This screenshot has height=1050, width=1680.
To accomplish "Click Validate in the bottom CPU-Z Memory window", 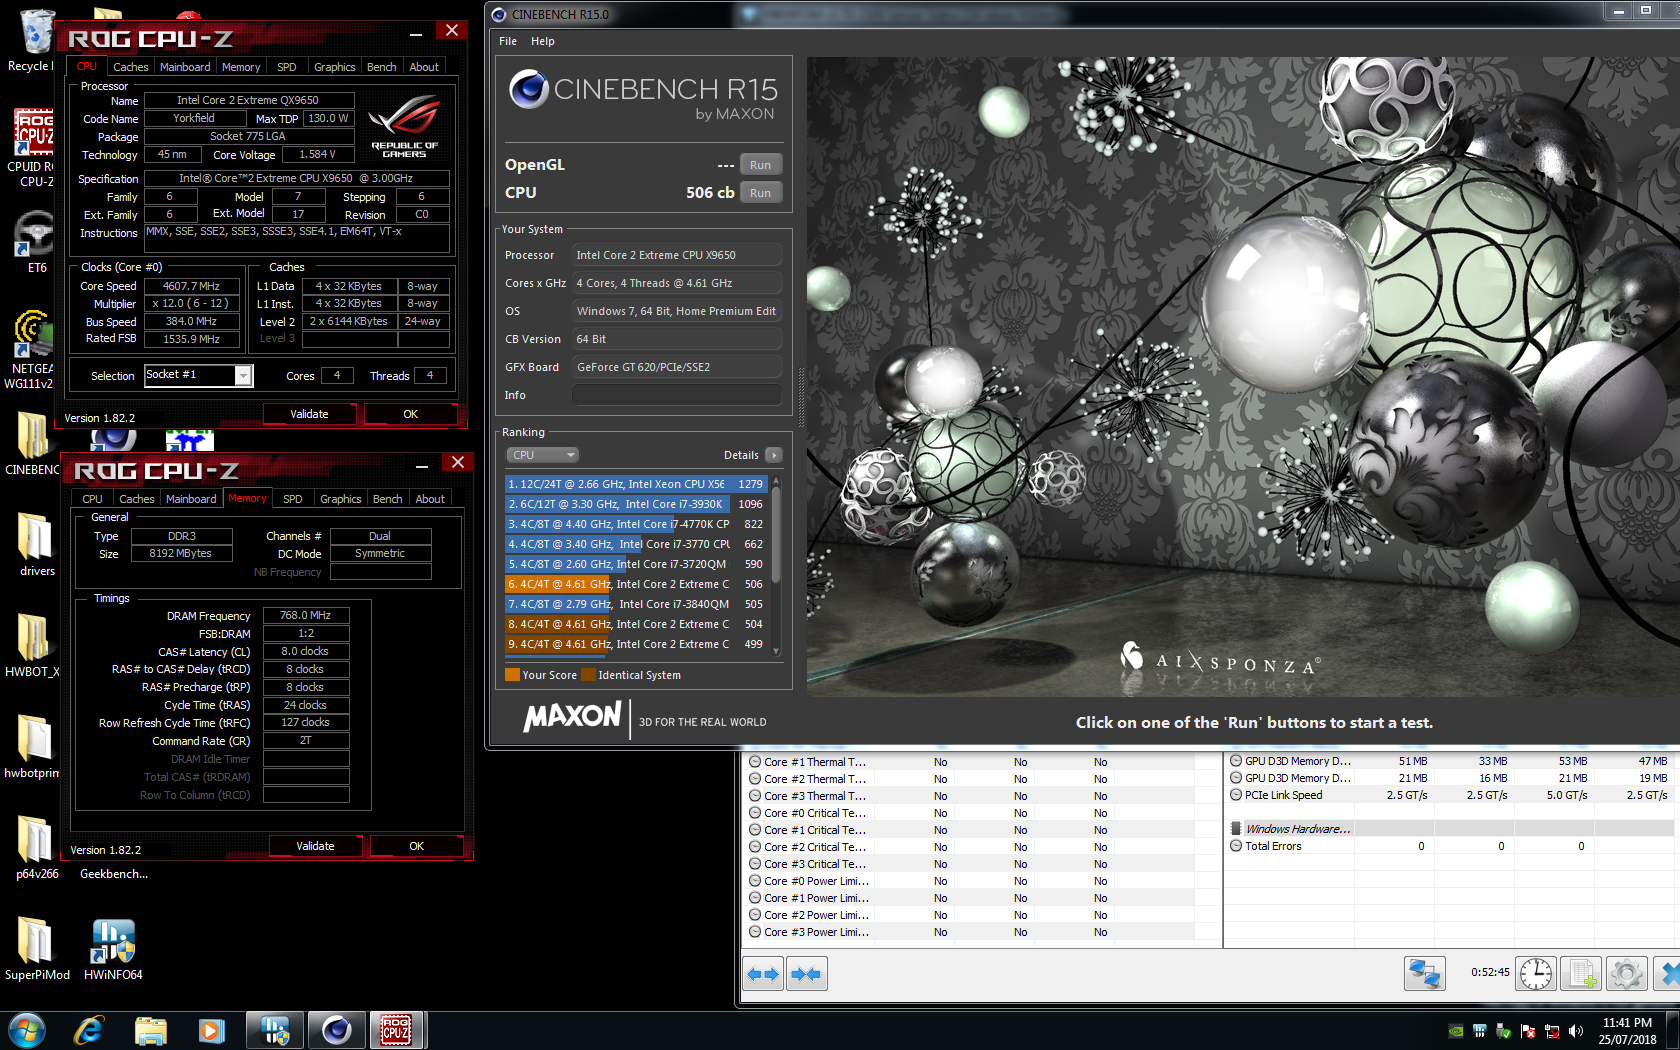I will [x=315, y=846].
